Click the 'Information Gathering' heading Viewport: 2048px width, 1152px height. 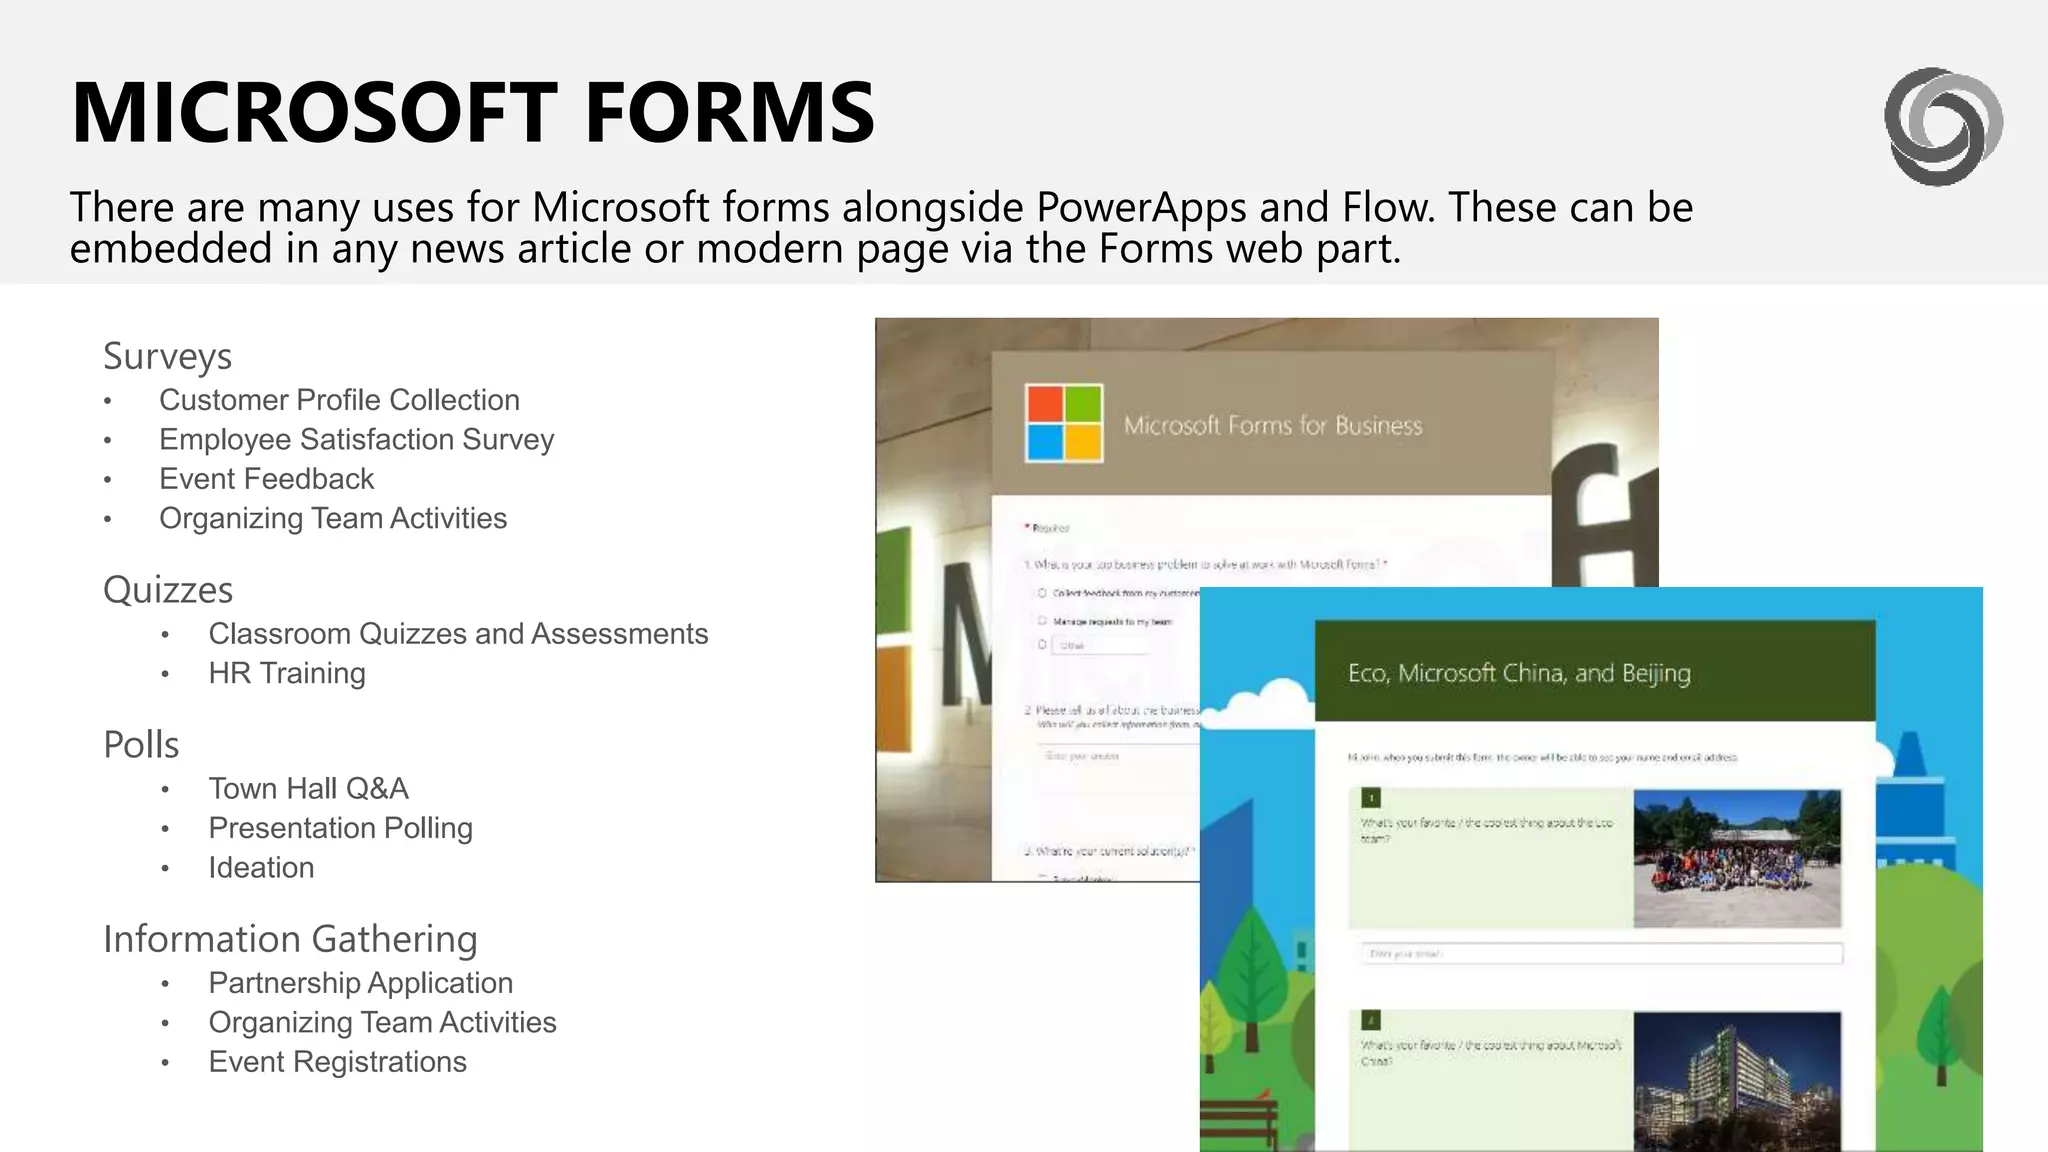(x=290, y=940)
